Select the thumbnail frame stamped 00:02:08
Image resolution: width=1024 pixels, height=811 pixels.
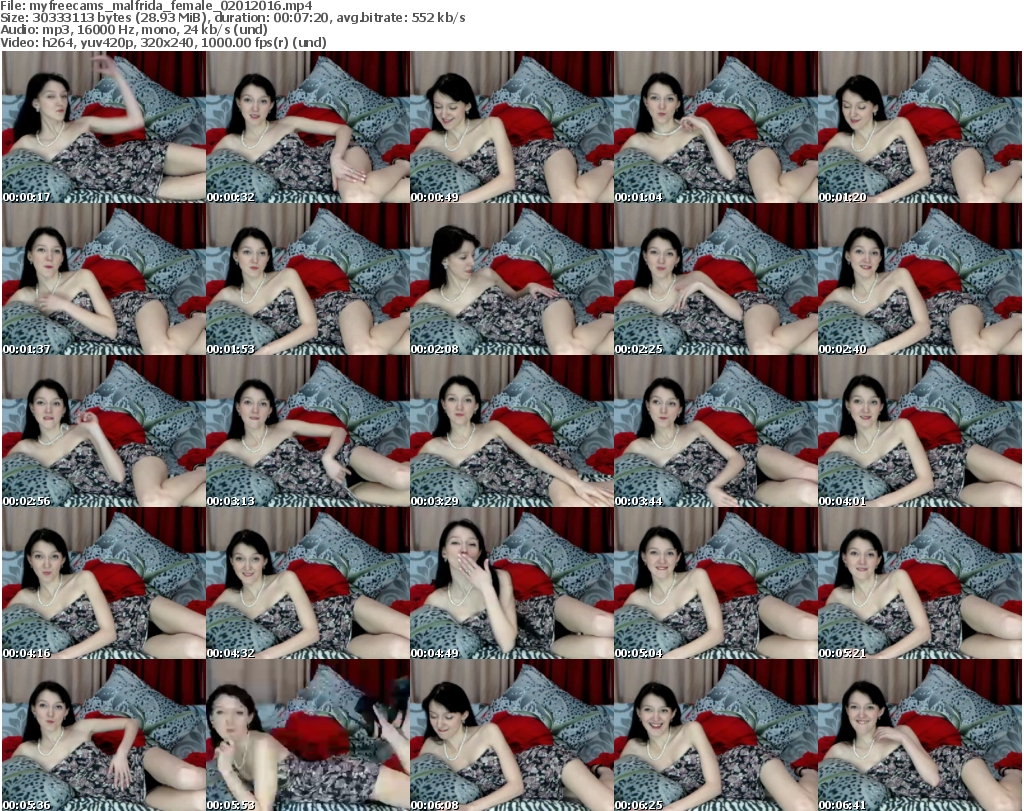(511, 279)
